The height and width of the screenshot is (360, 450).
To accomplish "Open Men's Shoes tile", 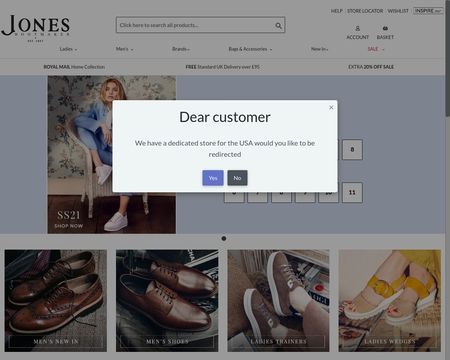I will [167, 301].
